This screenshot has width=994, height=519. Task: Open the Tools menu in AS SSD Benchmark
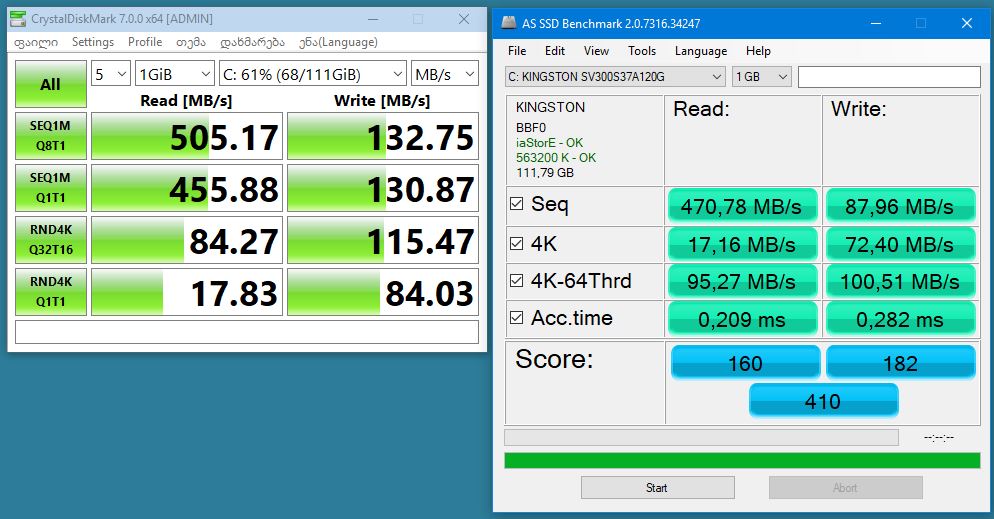(642, 51)
